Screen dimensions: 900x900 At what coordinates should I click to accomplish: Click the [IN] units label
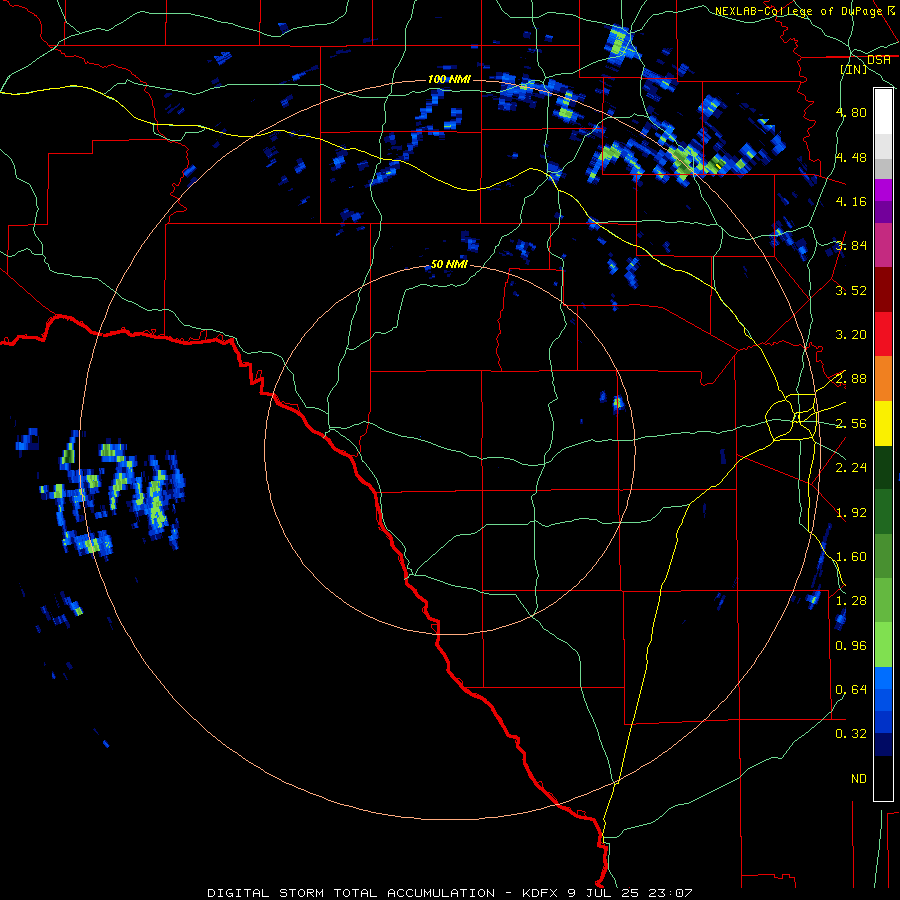point(854,69)
